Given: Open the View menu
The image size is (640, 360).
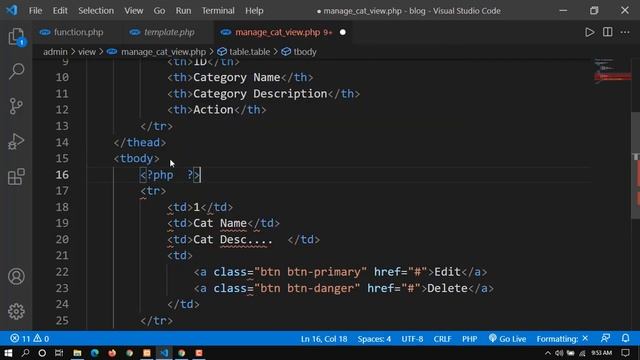Looking at the screenshot, I should (133, 11).
